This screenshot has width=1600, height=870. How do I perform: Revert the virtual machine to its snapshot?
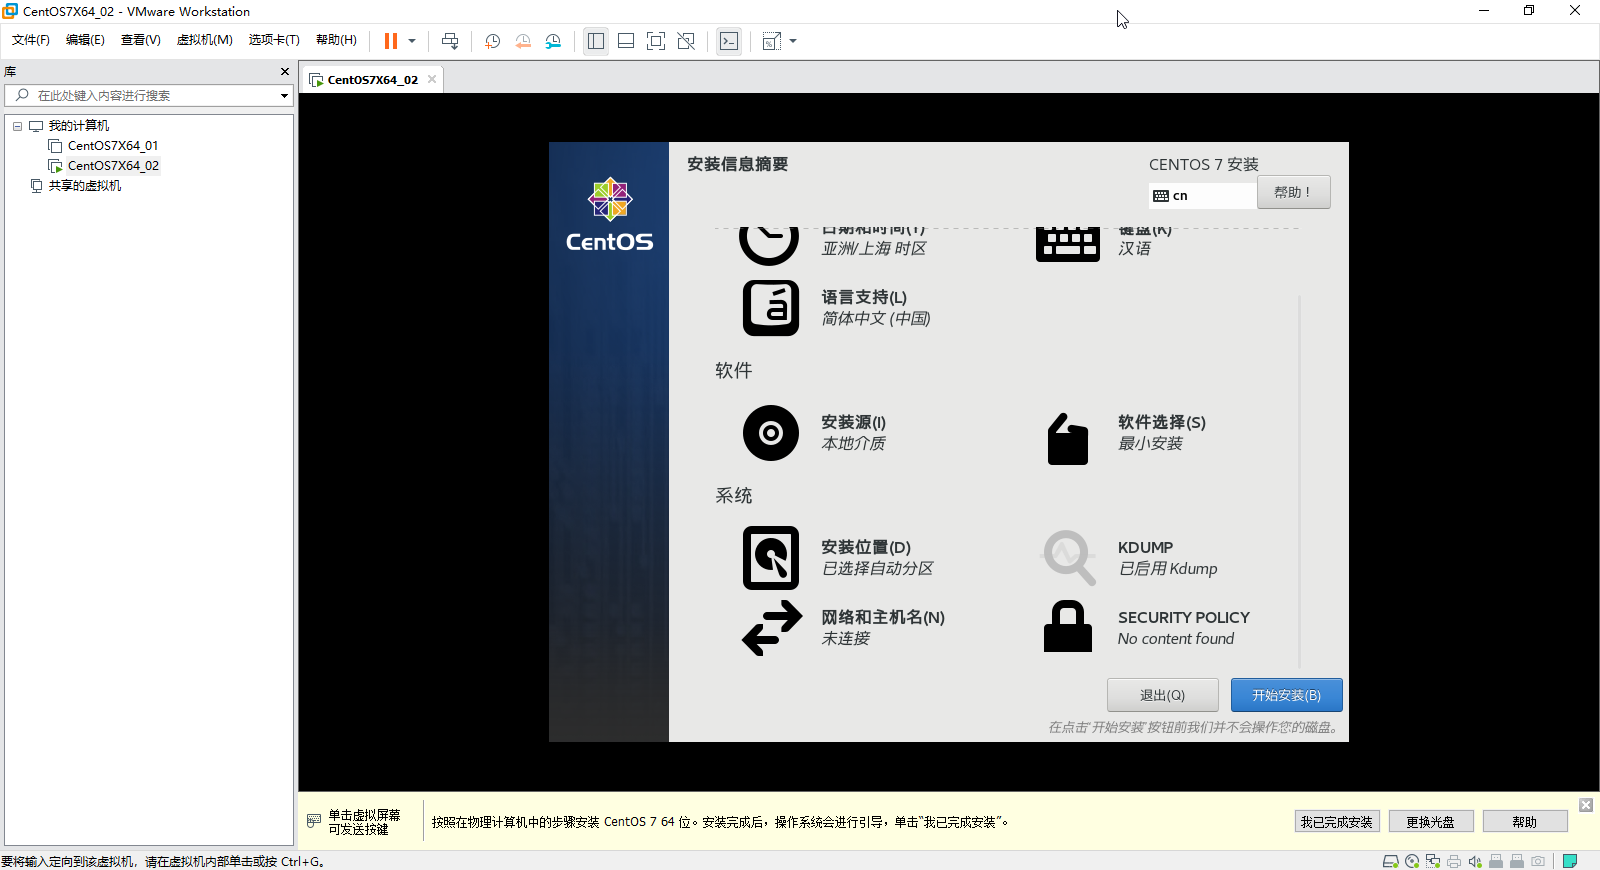pyautogui.click(x=523, y=41)
